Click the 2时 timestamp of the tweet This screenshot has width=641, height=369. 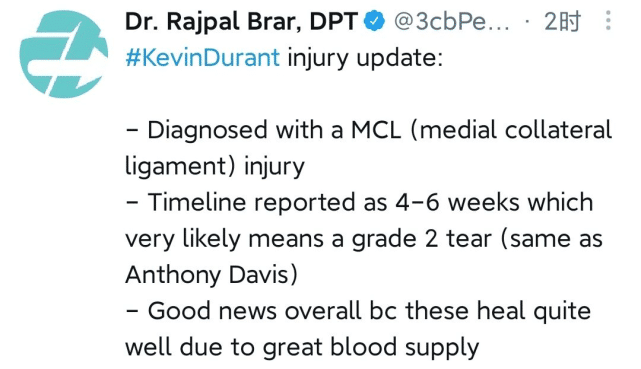click(x=562, y=21)
